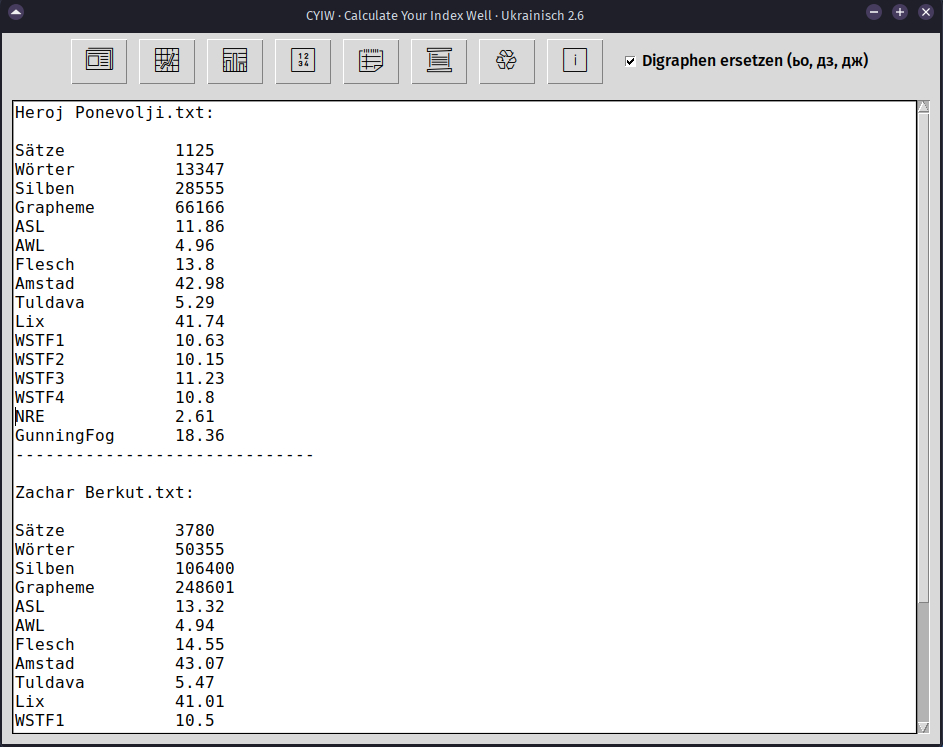Click the 'Digraphen ersetzen (ьо, дз, дж)' label
The image size is (943, 747).
point(755,61)
